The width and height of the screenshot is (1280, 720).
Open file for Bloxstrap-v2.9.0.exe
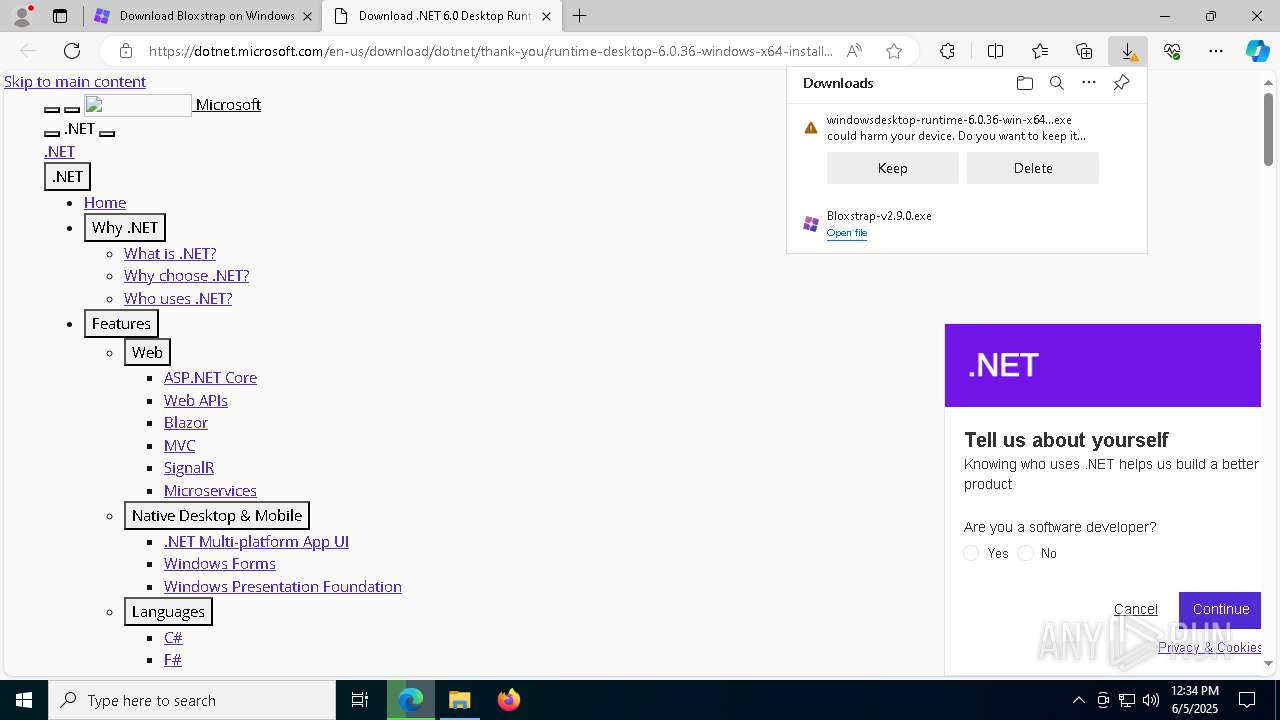[x=847, y=233]
